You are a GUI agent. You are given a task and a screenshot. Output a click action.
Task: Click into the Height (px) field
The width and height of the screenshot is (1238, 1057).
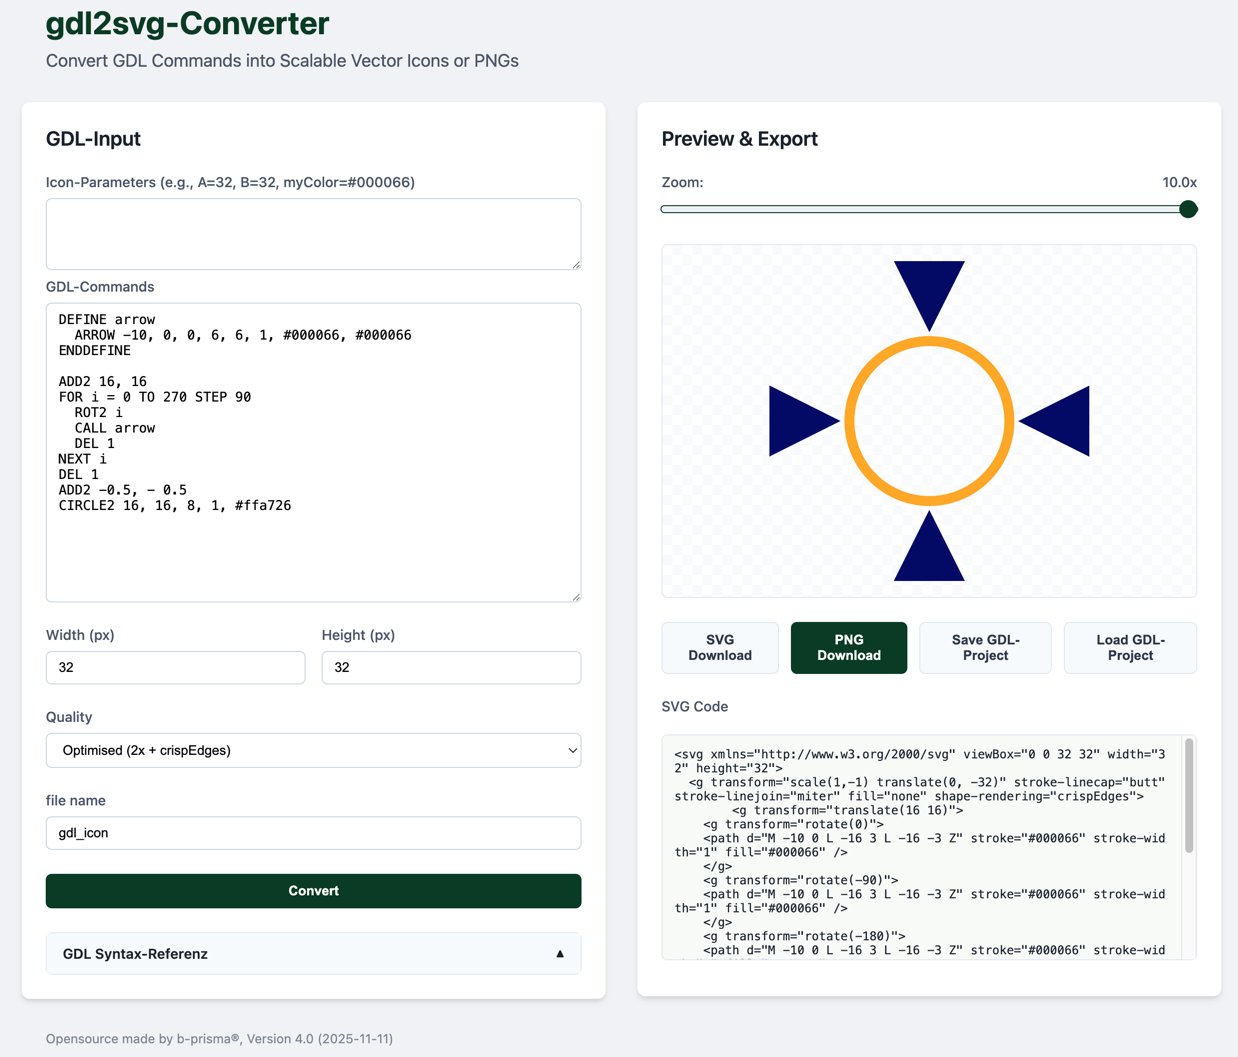(451, 667)
